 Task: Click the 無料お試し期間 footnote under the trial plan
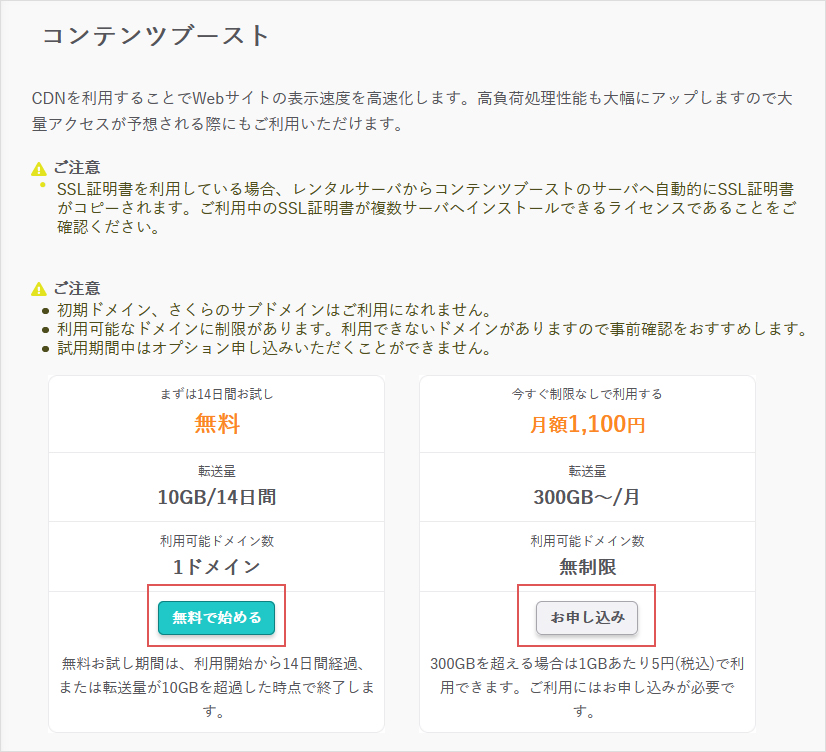point(216,688)
